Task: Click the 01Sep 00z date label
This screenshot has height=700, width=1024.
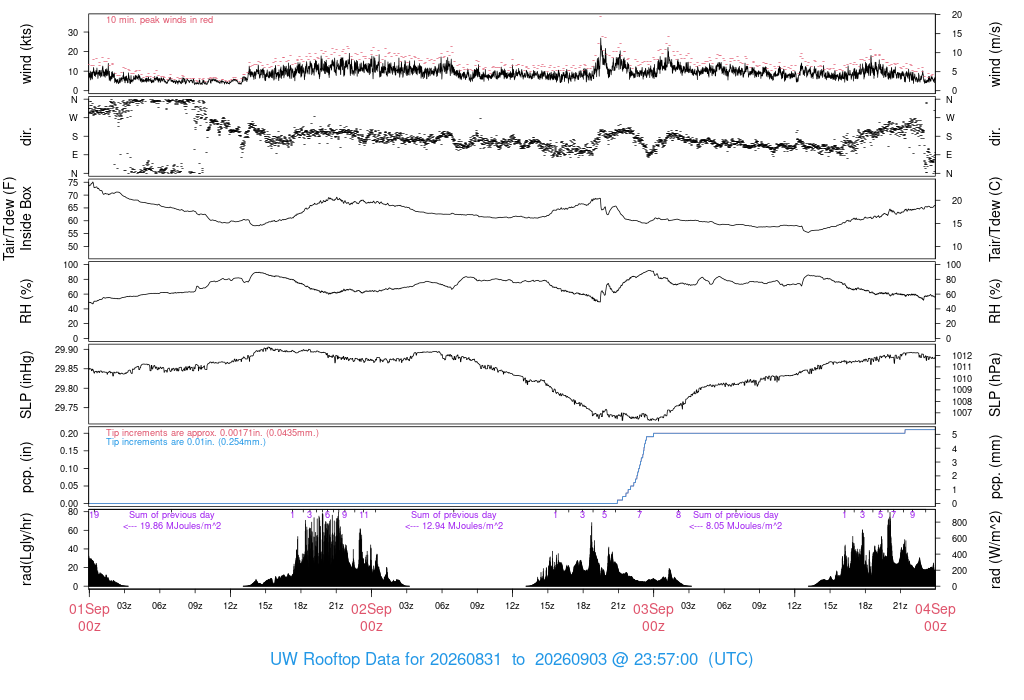Action: [89, 617]
